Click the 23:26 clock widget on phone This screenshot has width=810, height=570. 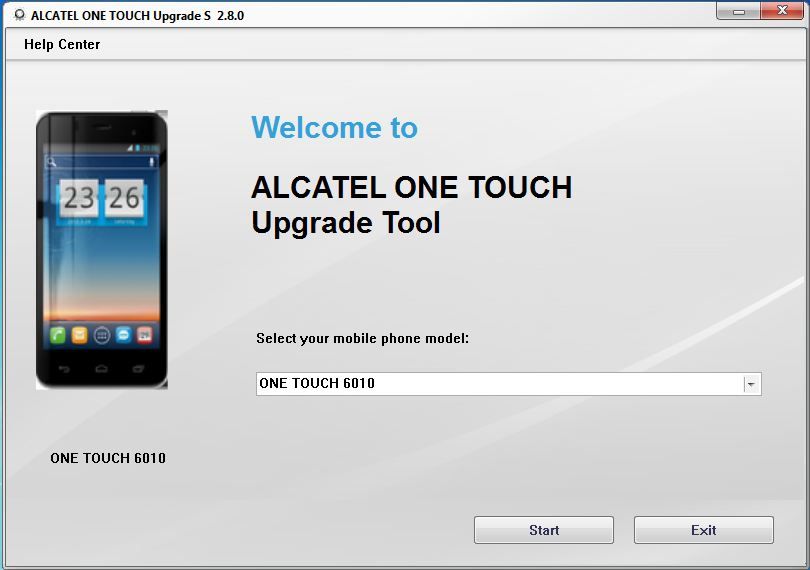click(101, 199)
